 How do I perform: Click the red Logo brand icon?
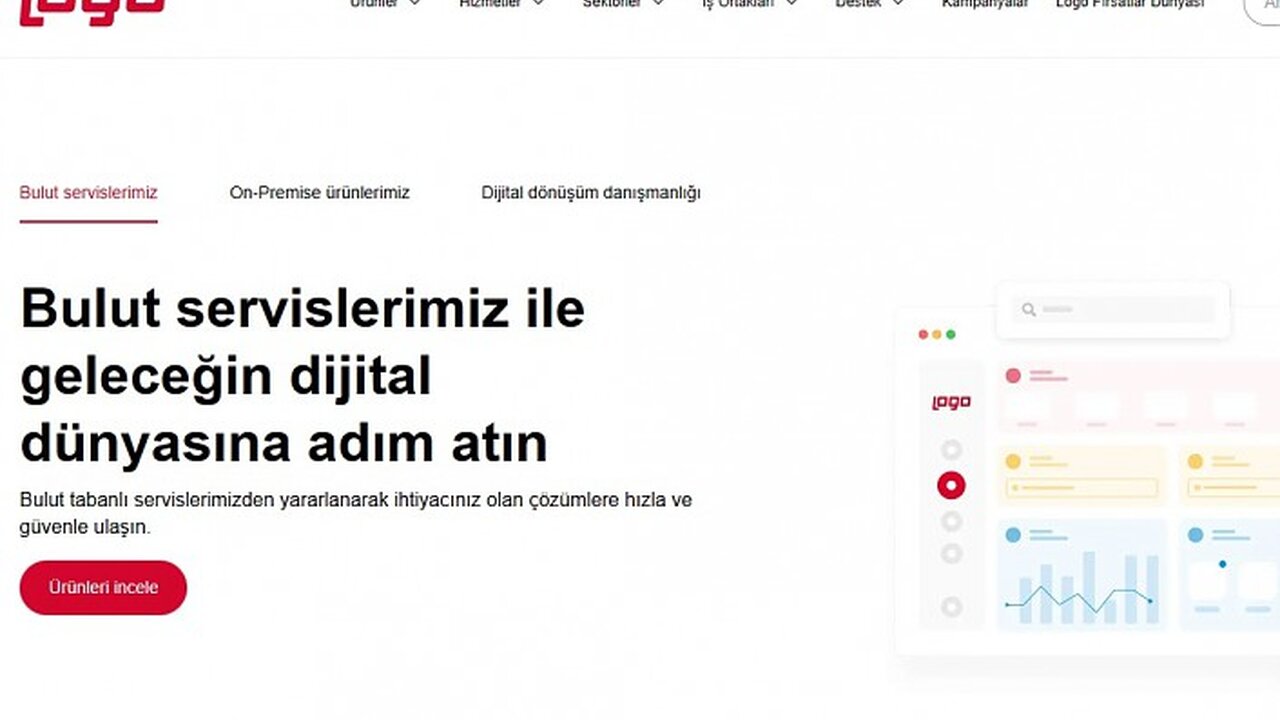click(92, 8)
